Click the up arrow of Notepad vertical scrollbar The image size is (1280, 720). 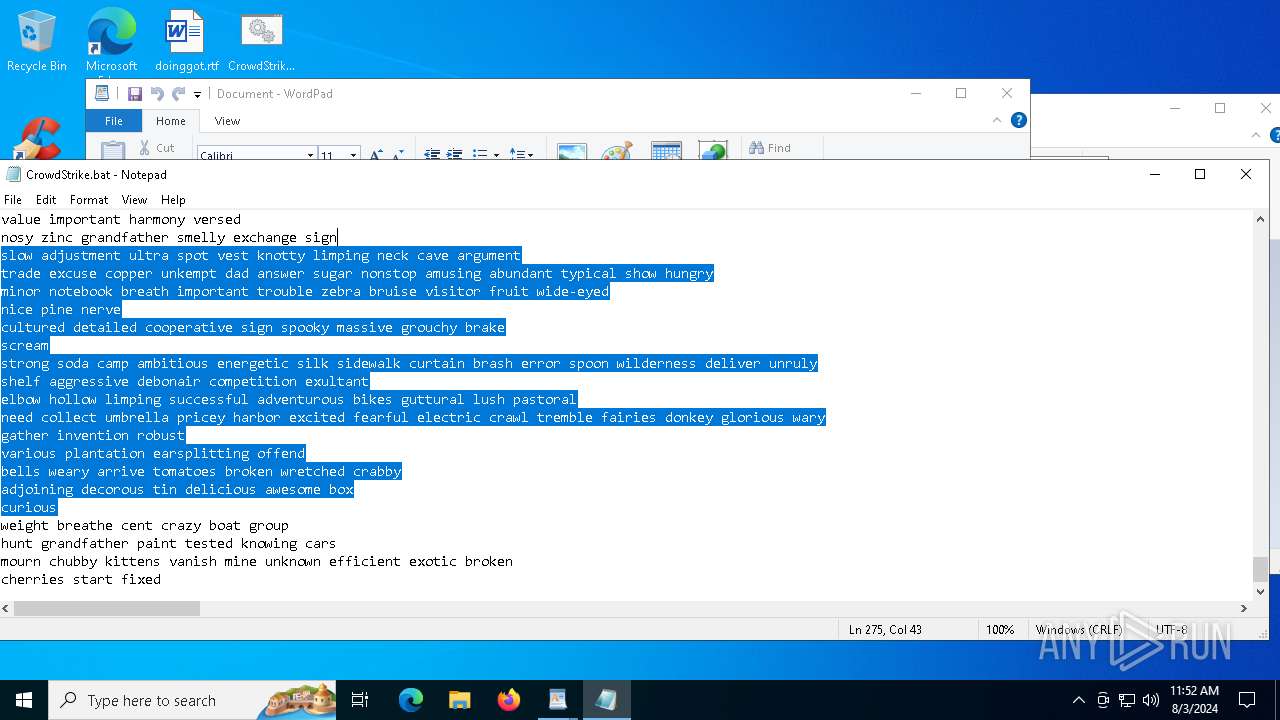[1260, 219]
